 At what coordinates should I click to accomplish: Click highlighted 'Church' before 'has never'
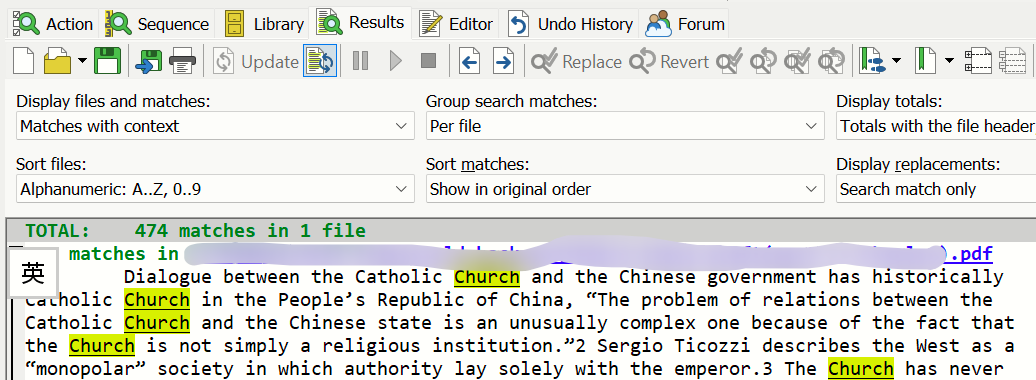[x=861, y=369]
